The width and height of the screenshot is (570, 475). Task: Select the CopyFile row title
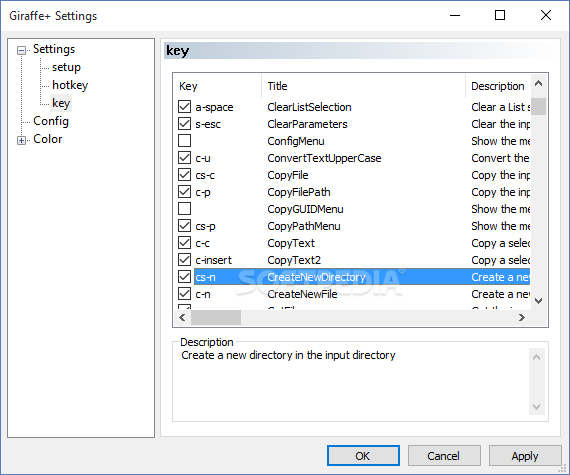[288, 175]
